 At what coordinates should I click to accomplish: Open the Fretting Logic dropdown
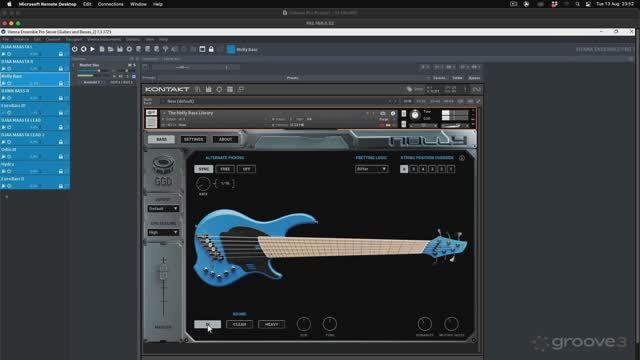pos(371,169)
